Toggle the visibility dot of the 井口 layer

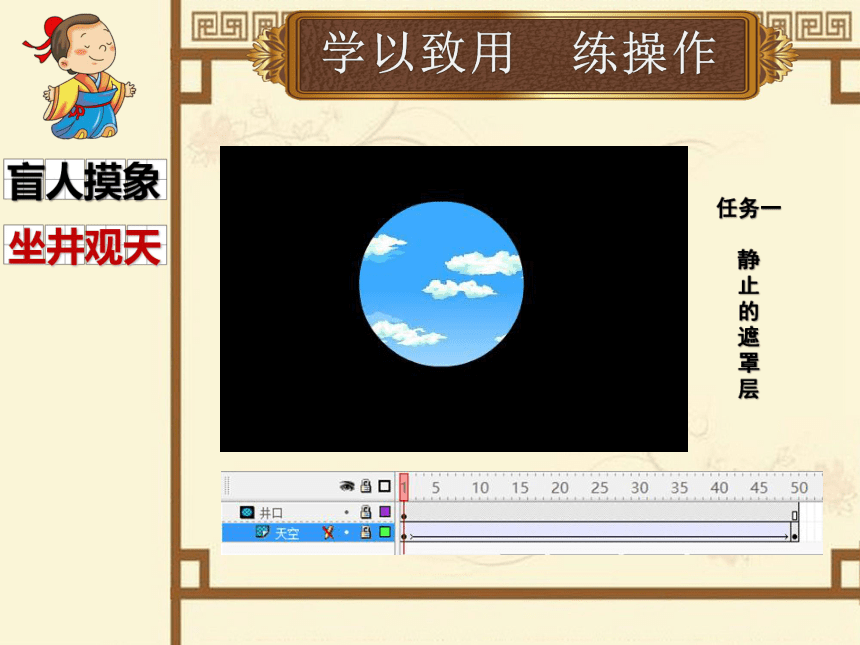tap(347, 512)
